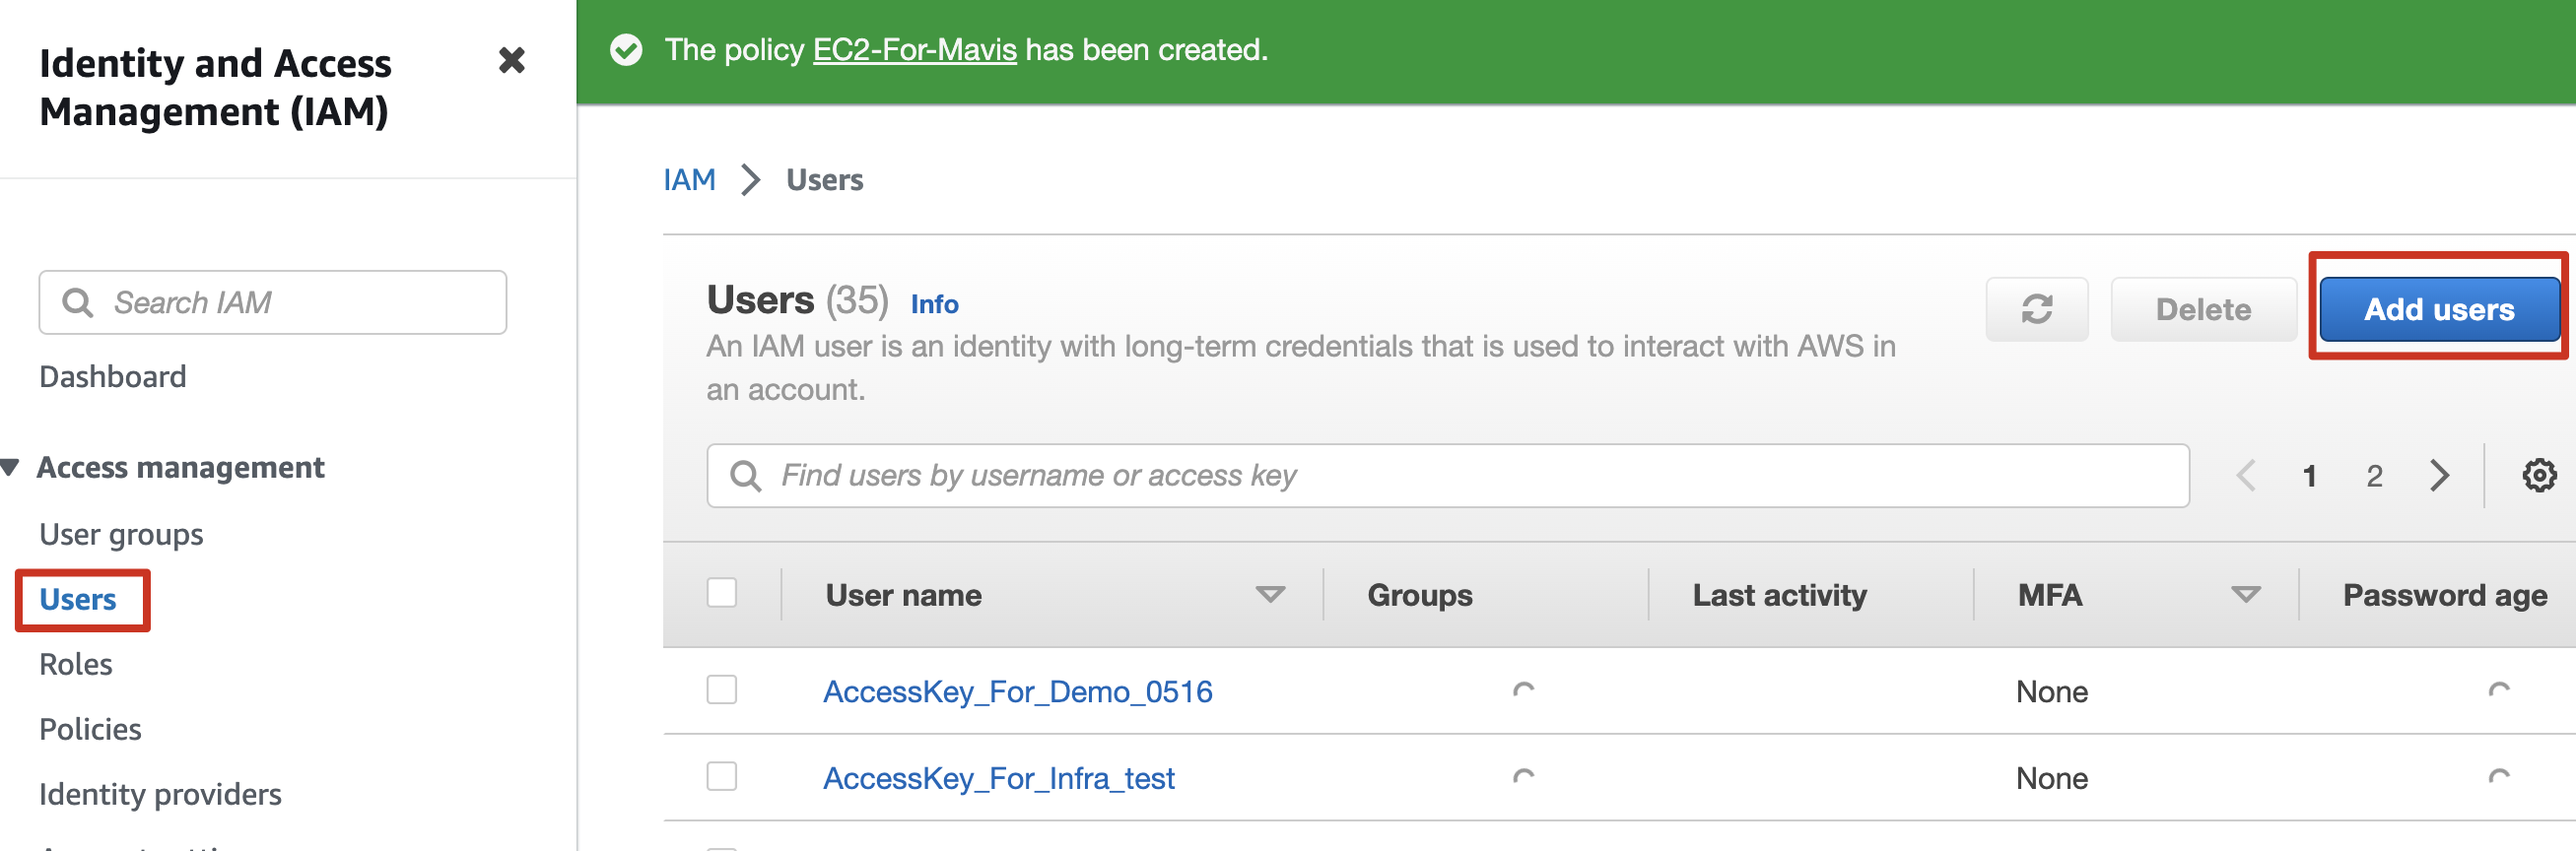Open Roles in the sidebar

click(75, 664)
